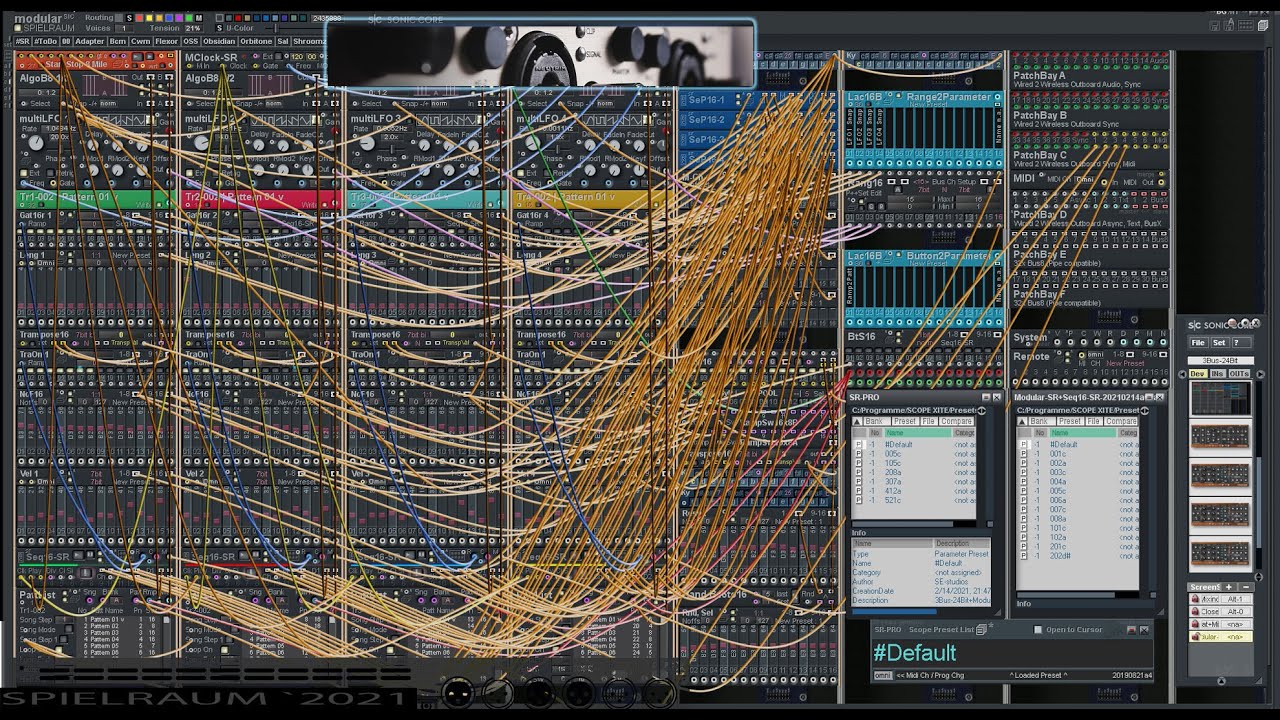Click path circle icon in SR-PRO window

981,411
